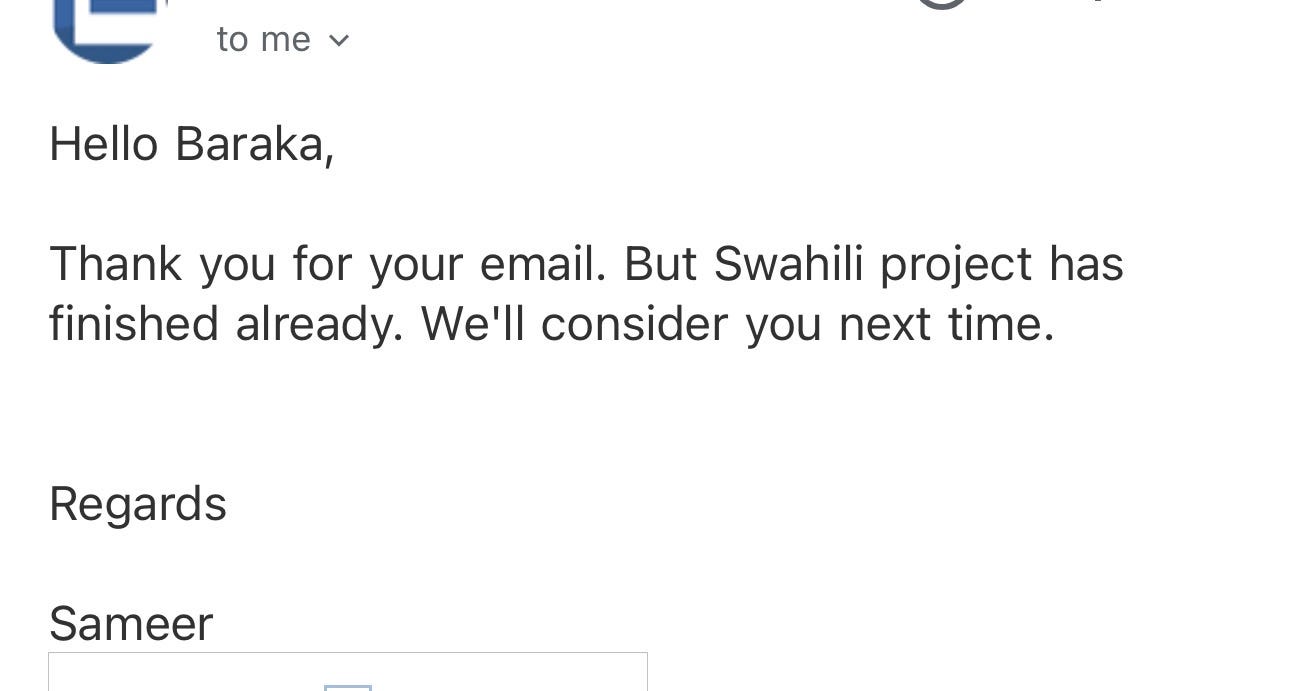Select the broken image placeholder icon in signature

(x=348, y=687)
